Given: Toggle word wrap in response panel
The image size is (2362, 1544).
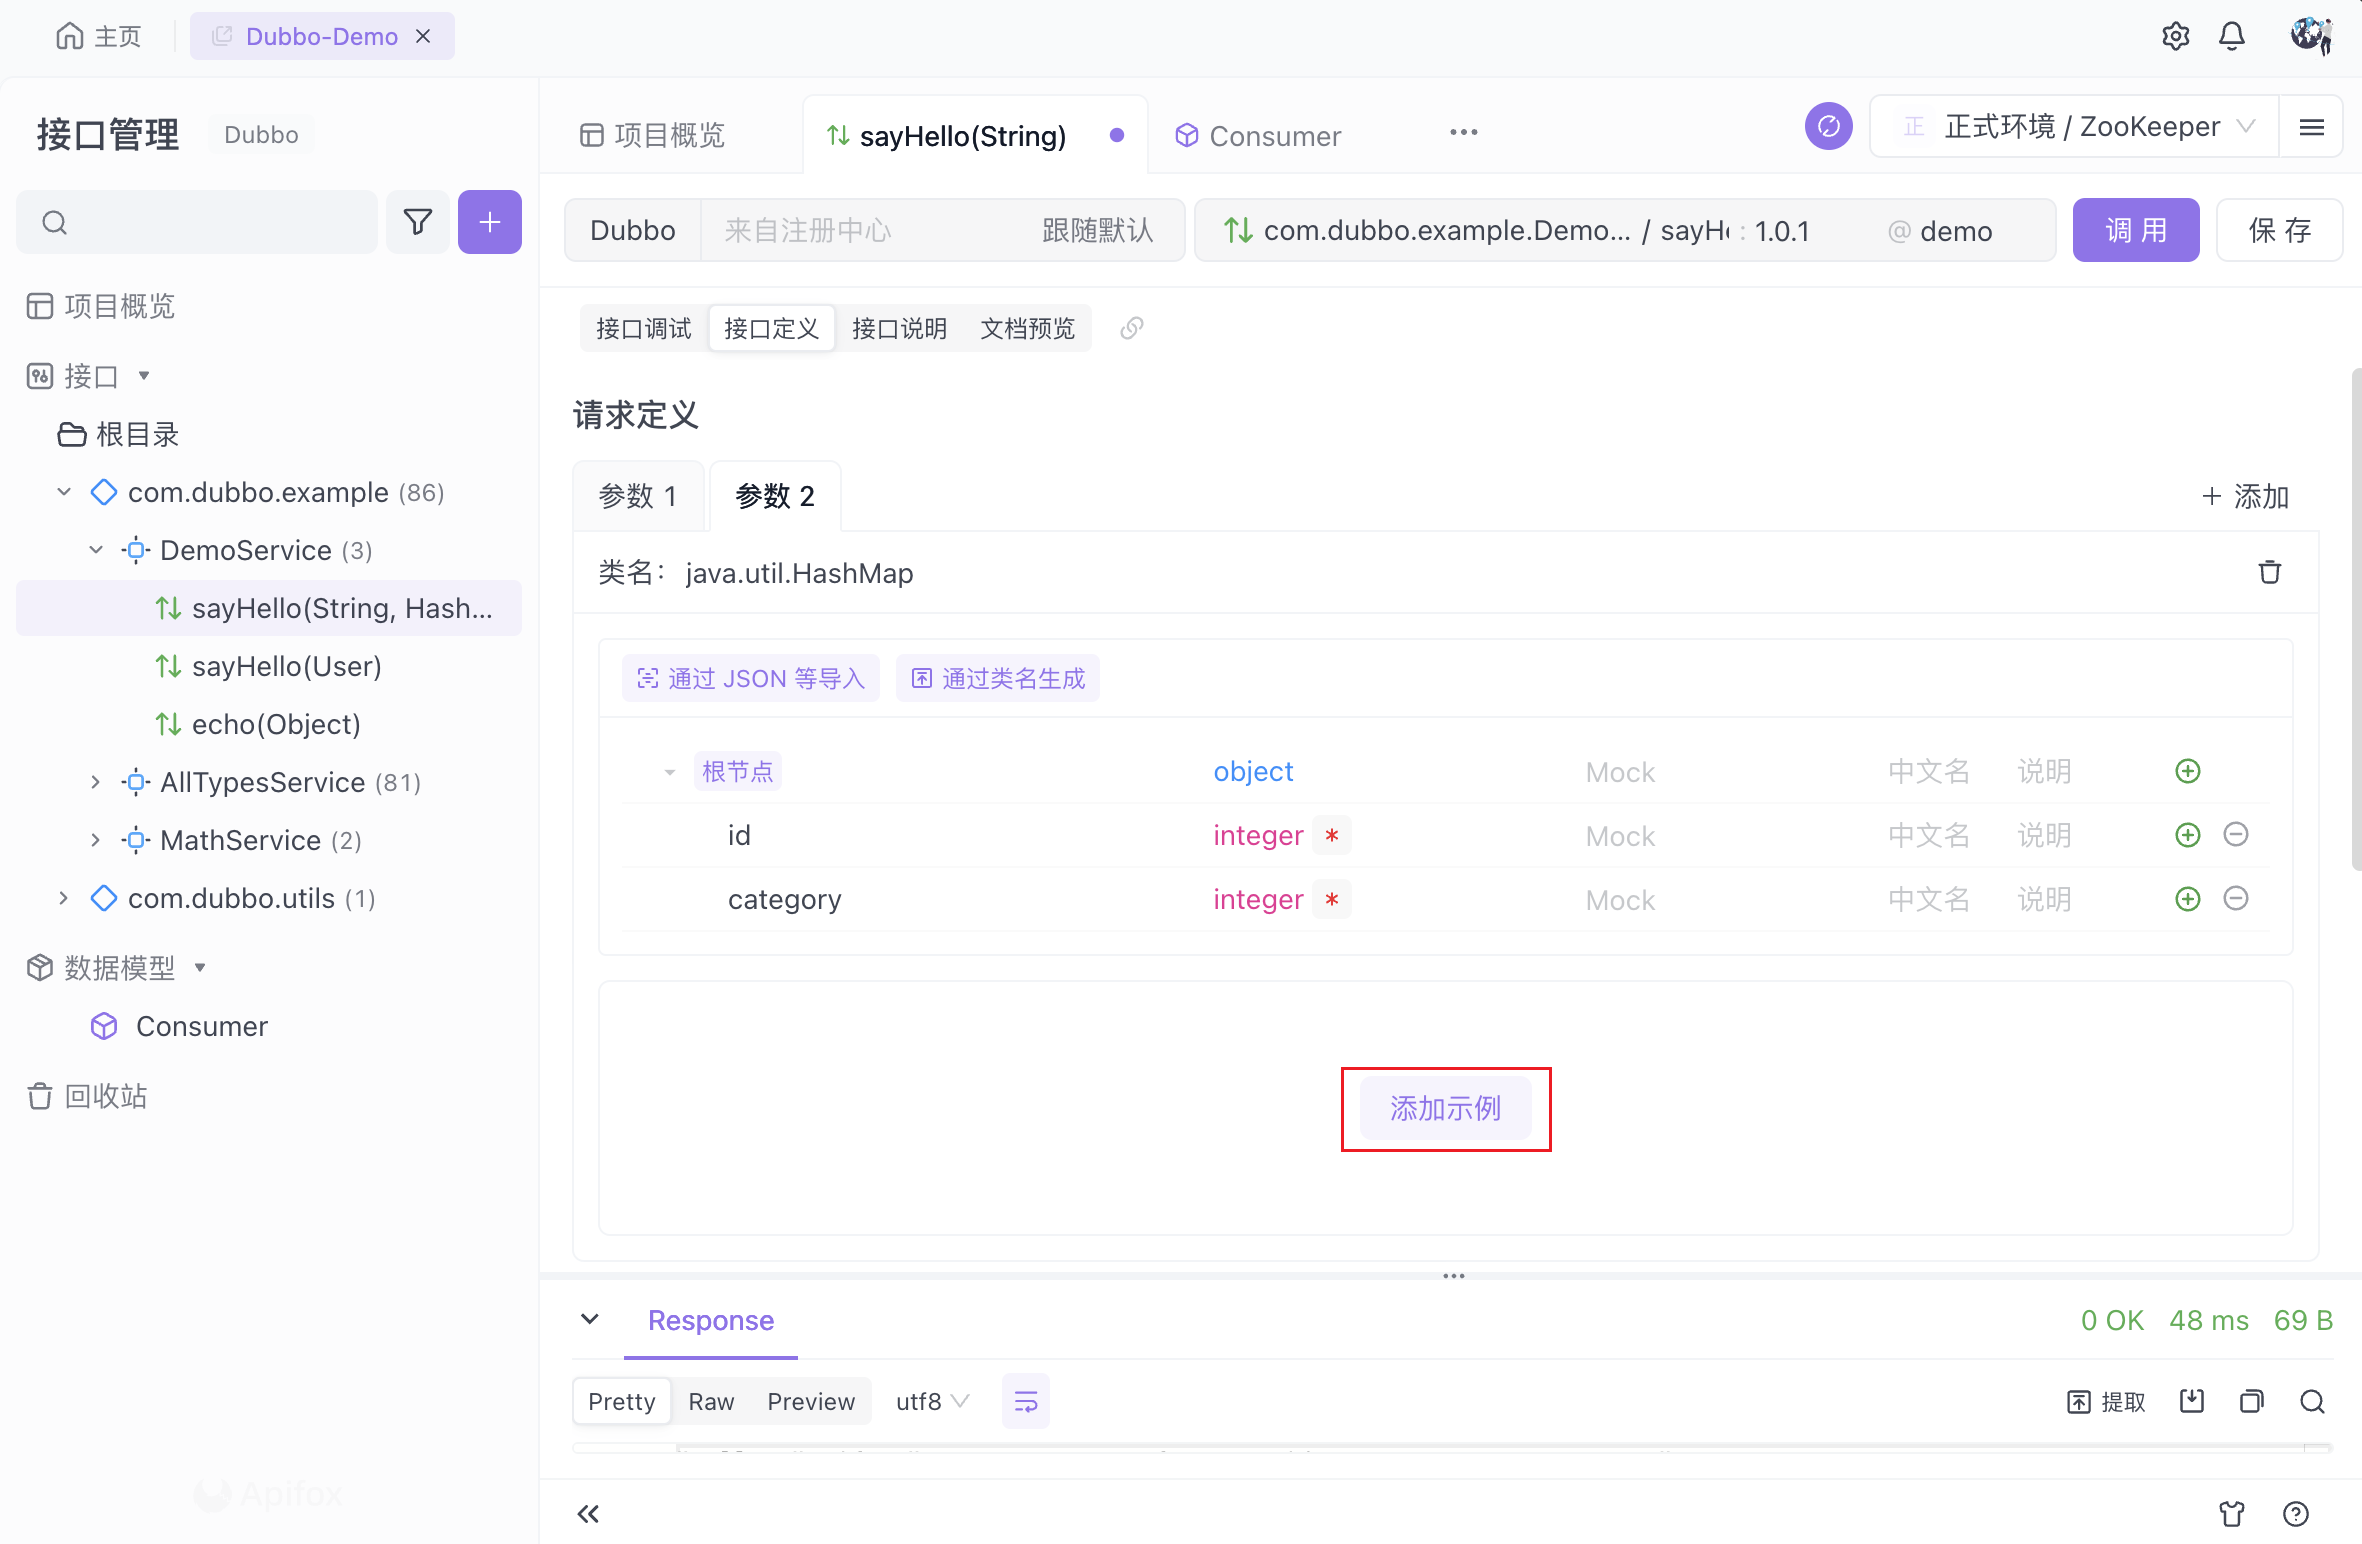Looking at the screenshot, I should pos(1025,1401).
